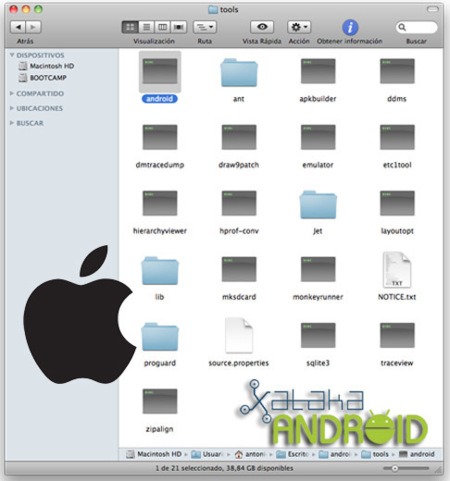Select the sqlite3 executable icon
The width and height of the screenshot is (450, 481).
(x=318, y=335)
